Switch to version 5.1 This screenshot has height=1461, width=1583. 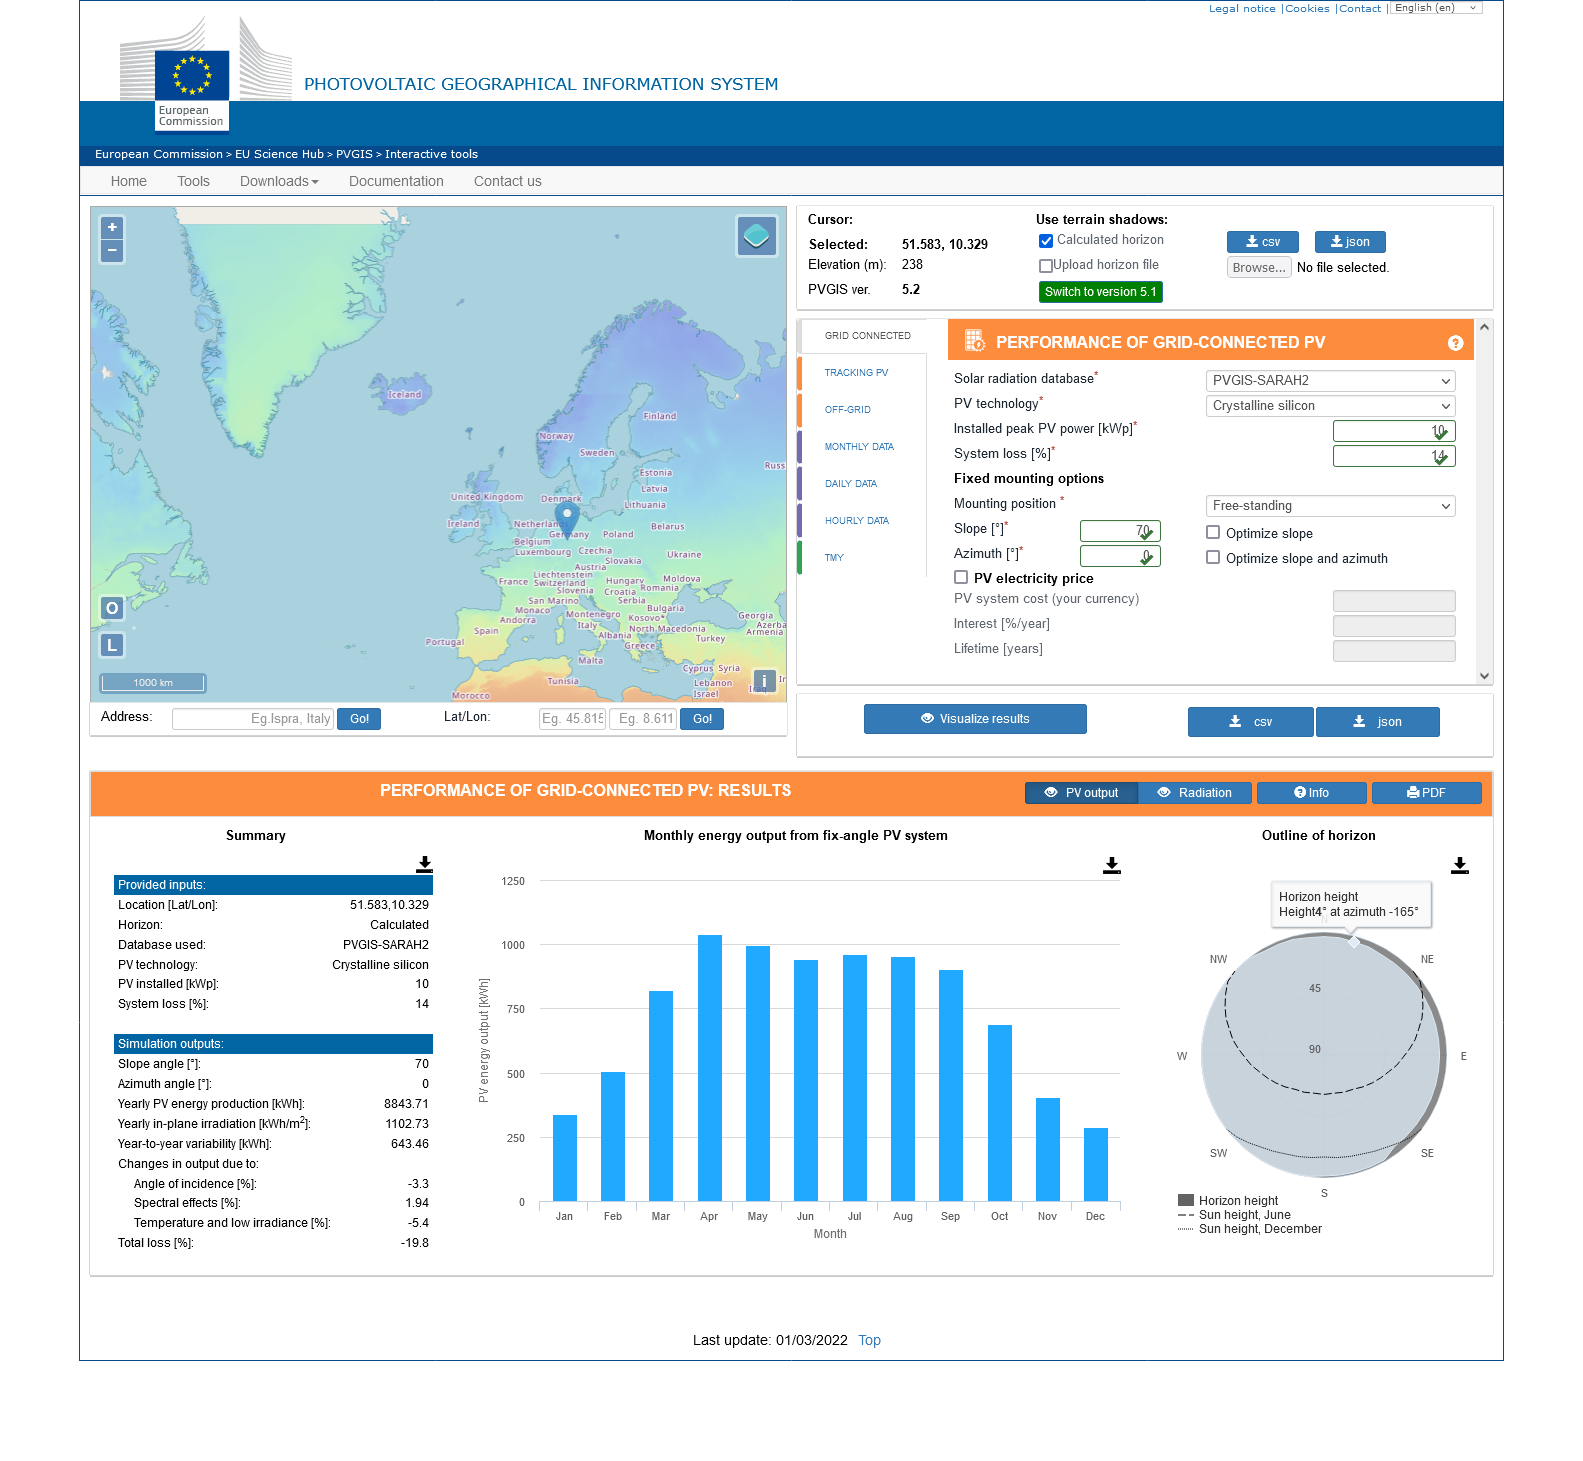(1100, 292)
